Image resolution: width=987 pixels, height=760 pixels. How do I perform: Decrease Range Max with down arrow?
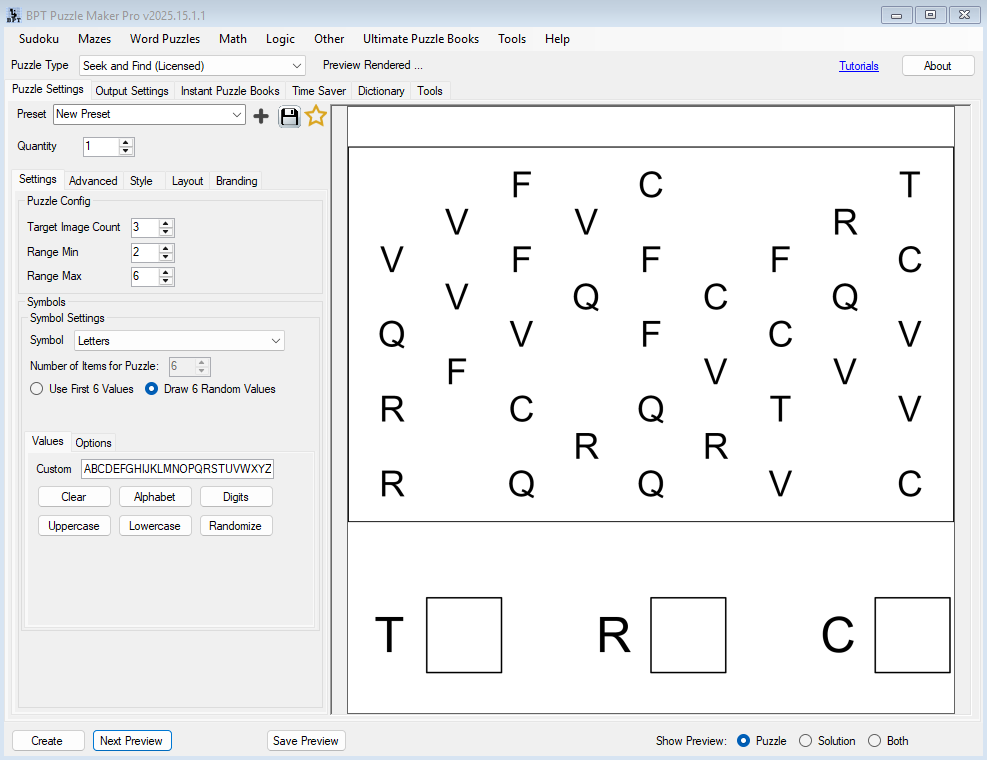tap(166, 281)
